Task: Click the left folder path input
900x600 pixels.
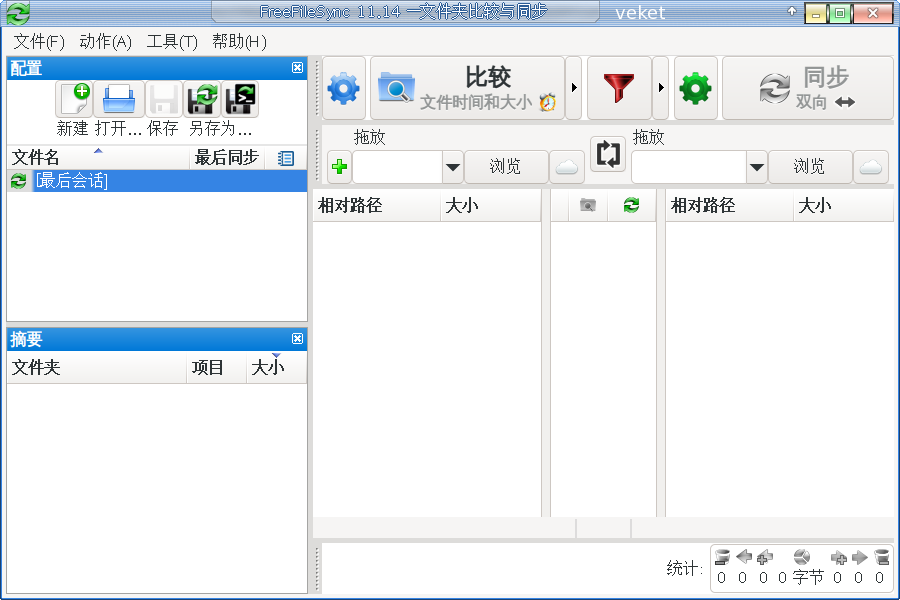Action: coord(397,167)
